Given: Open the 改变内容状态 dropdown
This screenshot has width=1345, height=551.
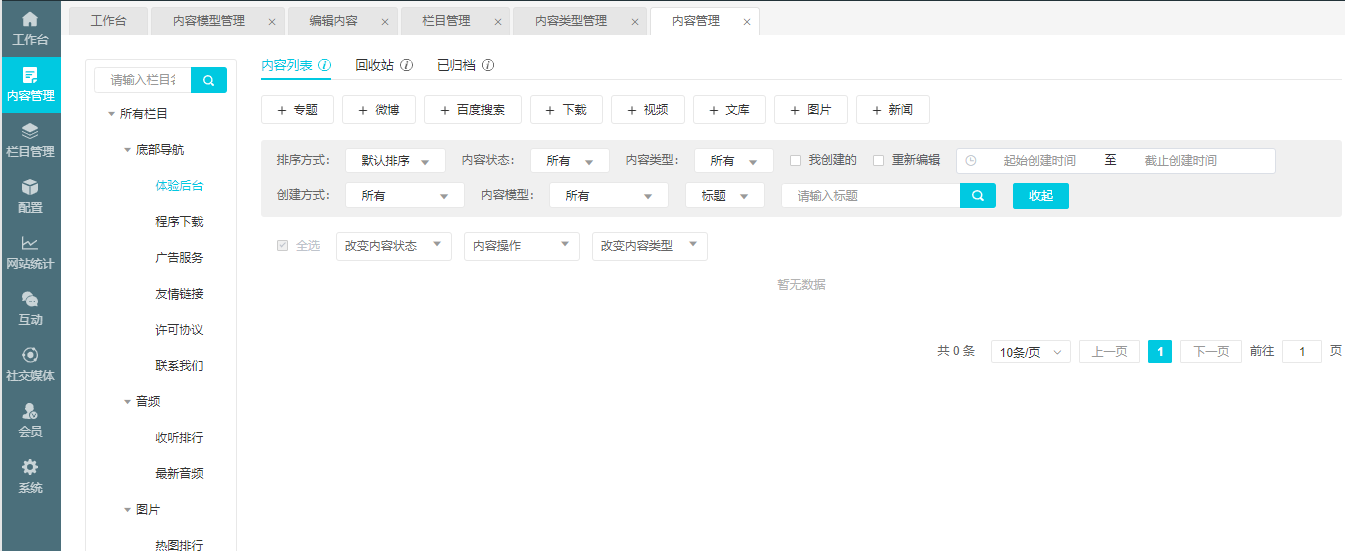Looking at the screenshot, I should [394, 246].
